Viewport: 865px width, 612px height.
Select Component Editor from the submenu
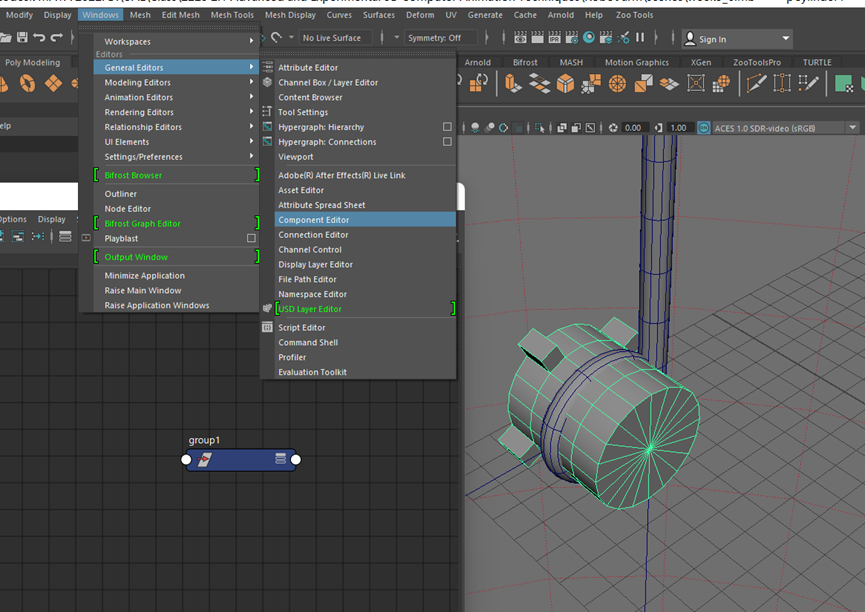coord(365,220)
